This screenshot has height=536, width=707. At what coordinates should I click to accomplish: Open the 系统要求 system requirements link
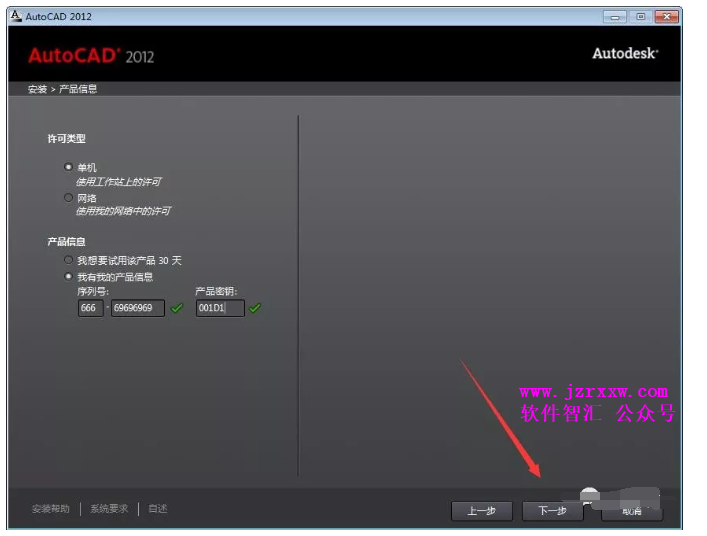[x=109, y=509]
